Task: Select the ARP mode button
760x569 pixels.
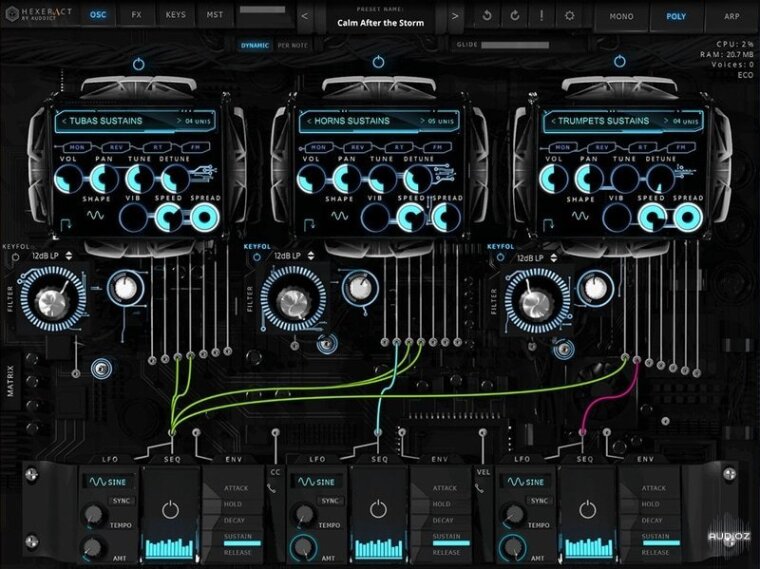Action: coord(731,16)
